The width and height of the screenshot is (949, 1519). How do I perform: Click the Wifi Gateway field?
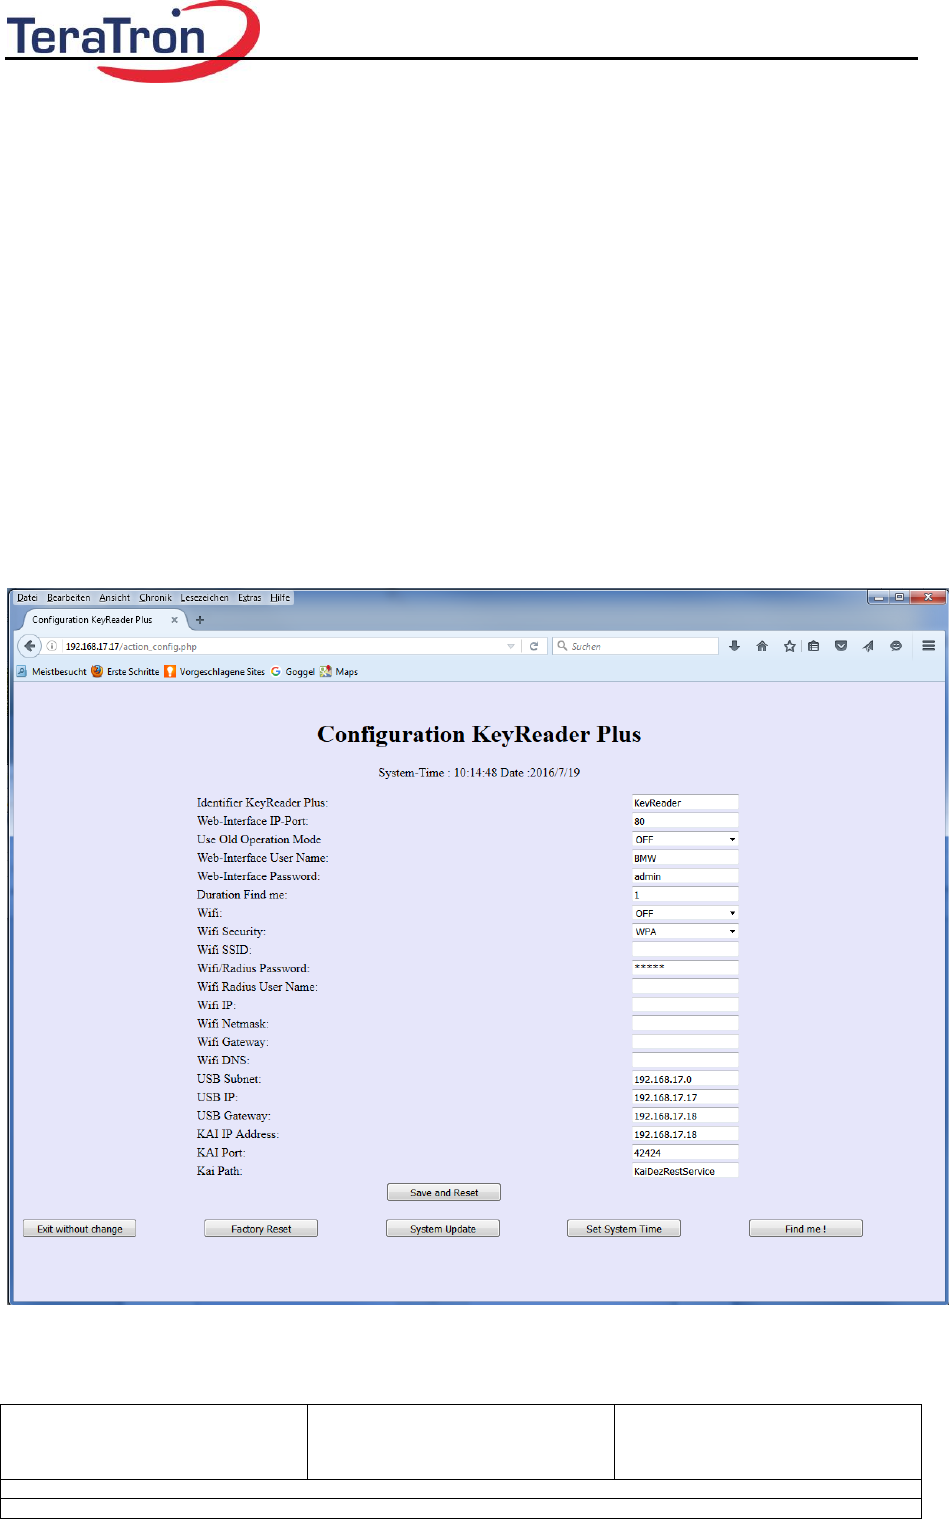tap(685, 1042)
